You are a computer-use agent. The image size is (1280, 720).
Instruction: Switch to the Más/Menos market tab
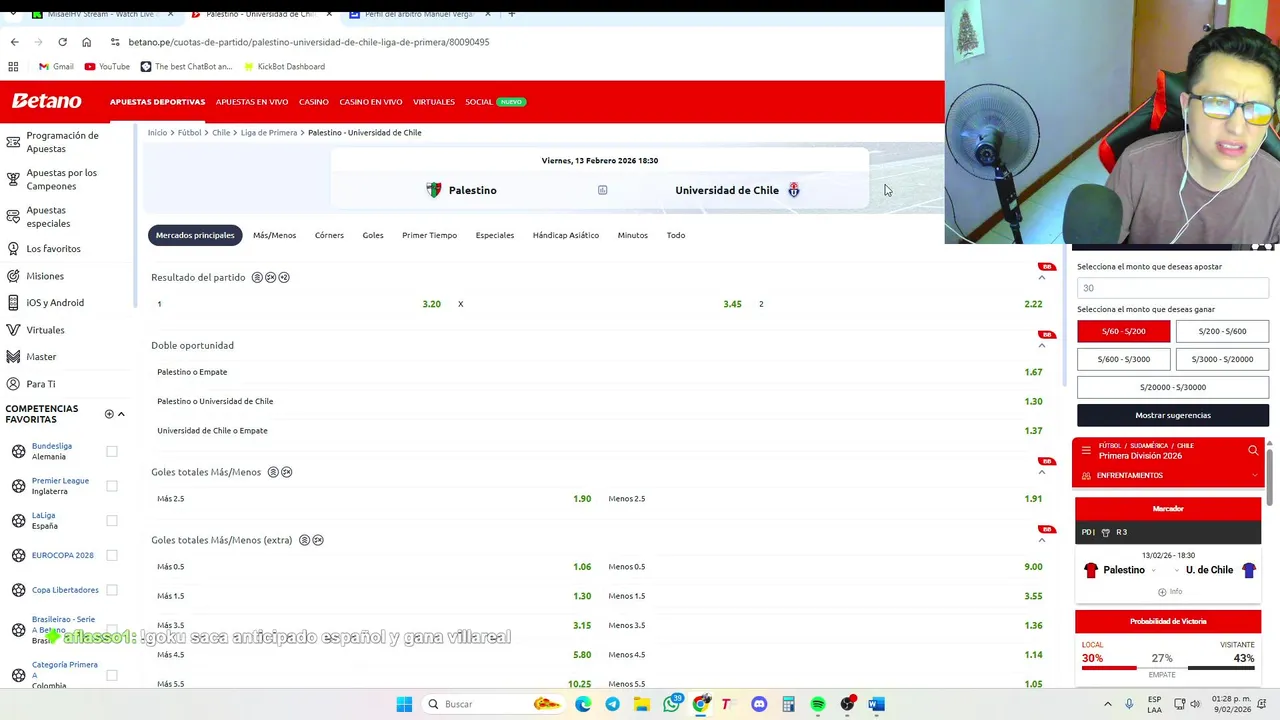[x=274, y=235]
